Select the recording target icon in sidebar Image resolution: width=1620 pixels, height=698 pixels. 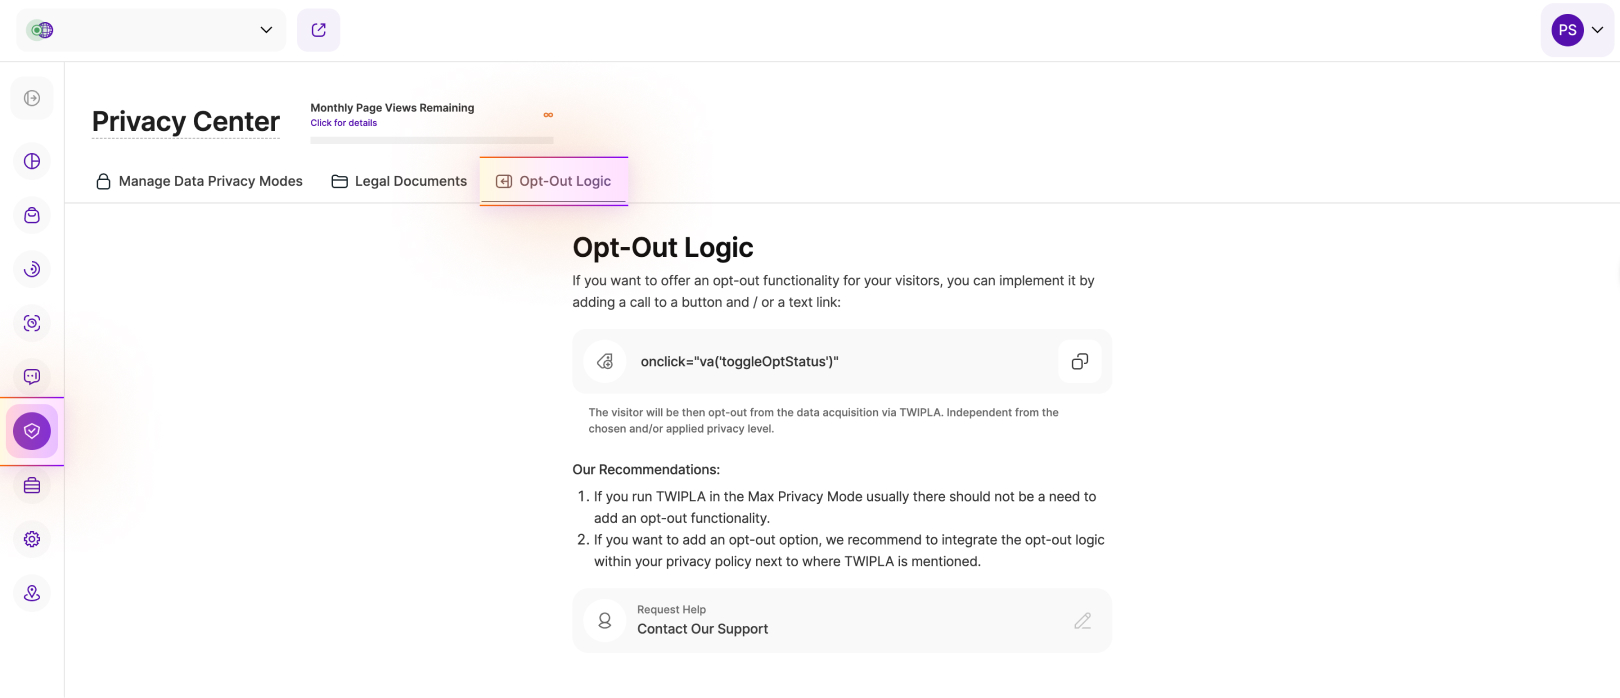32,323
